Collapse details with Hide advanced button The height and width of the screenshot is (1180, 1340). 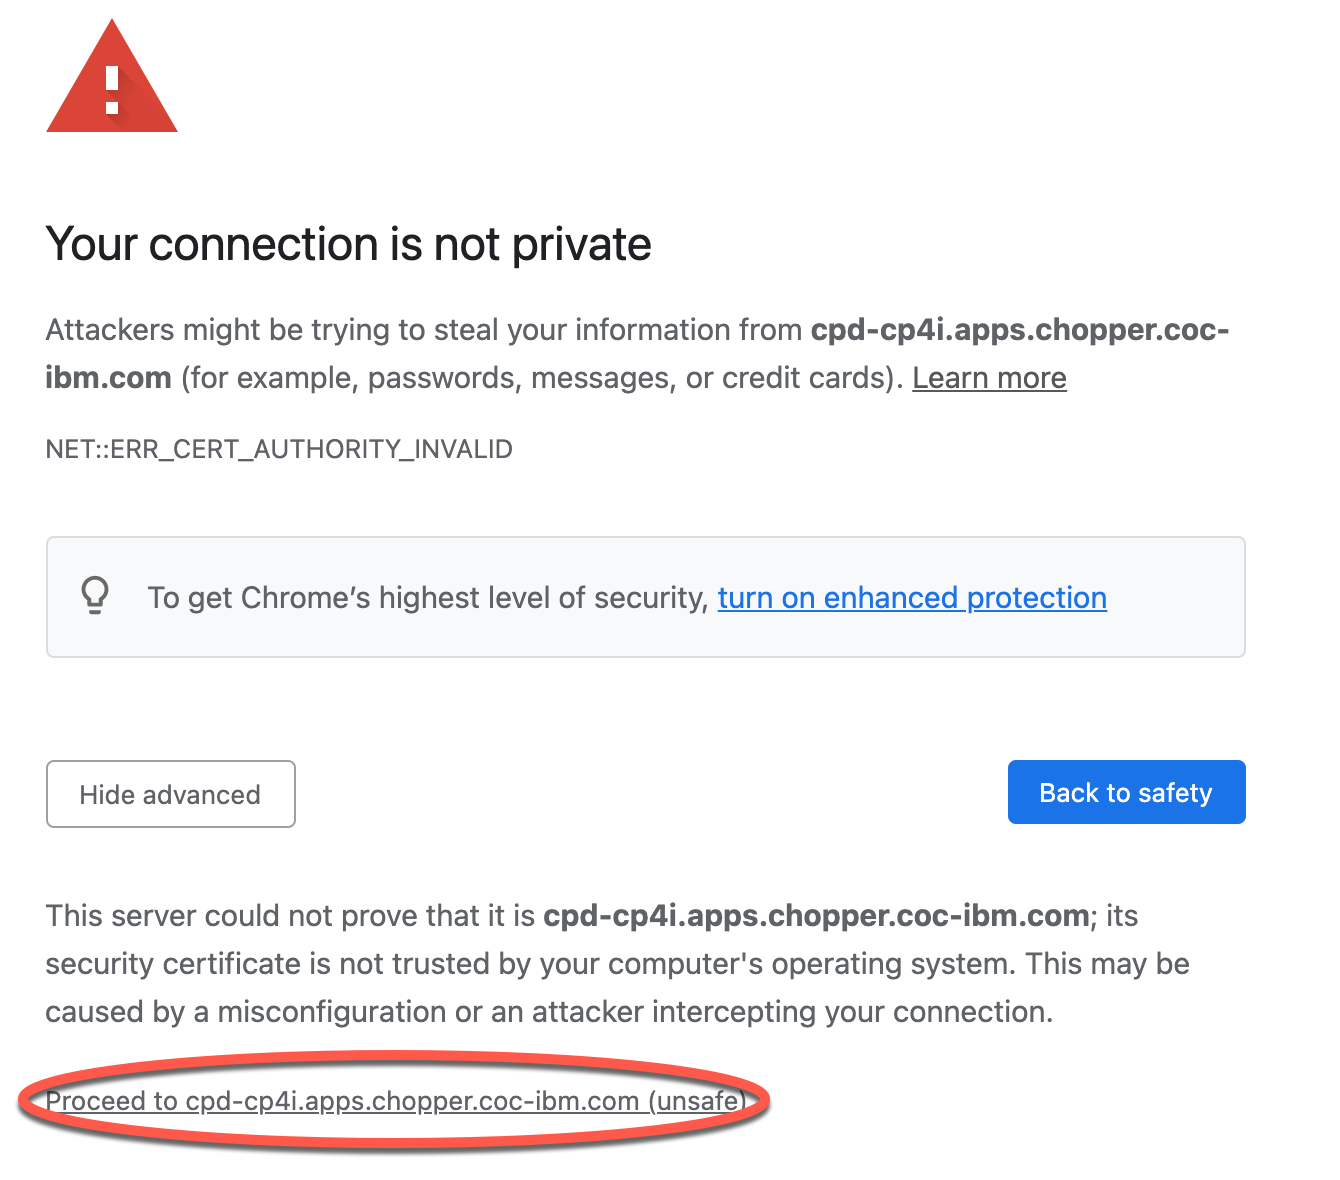click(x=170, y=794)
